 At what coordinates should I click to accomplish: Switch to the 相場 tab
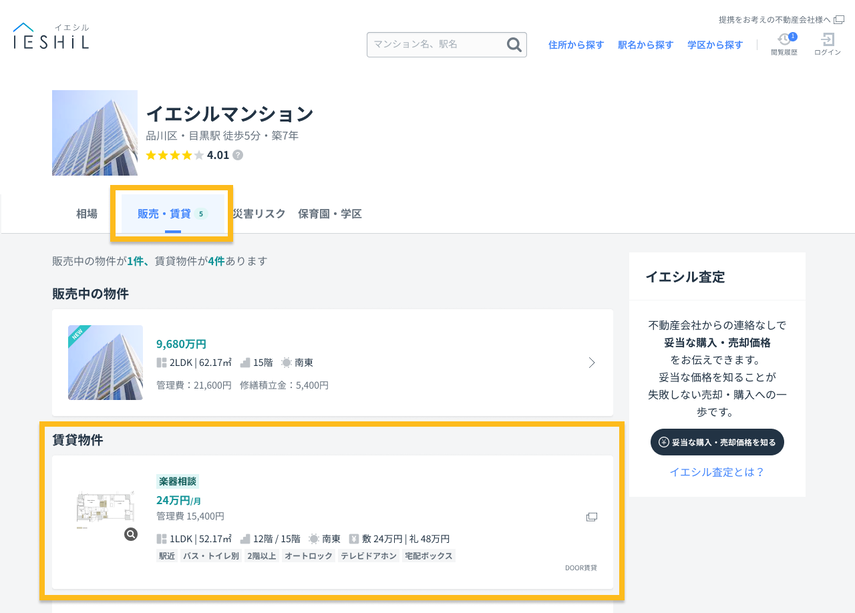click(87, 214)
